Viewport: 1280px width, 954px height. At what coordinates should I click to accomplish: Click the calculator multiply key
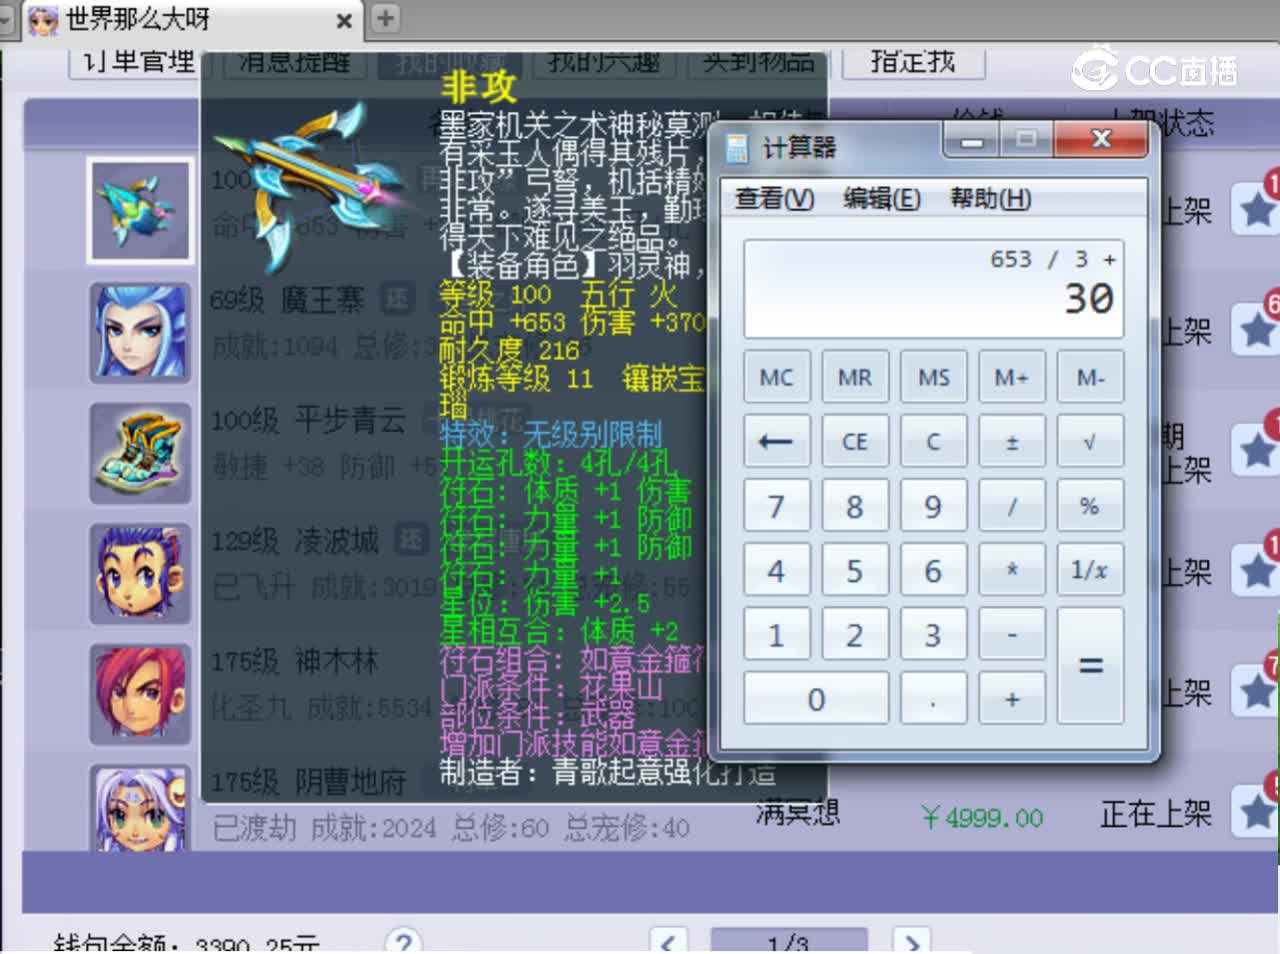(x=1012, y=570)
